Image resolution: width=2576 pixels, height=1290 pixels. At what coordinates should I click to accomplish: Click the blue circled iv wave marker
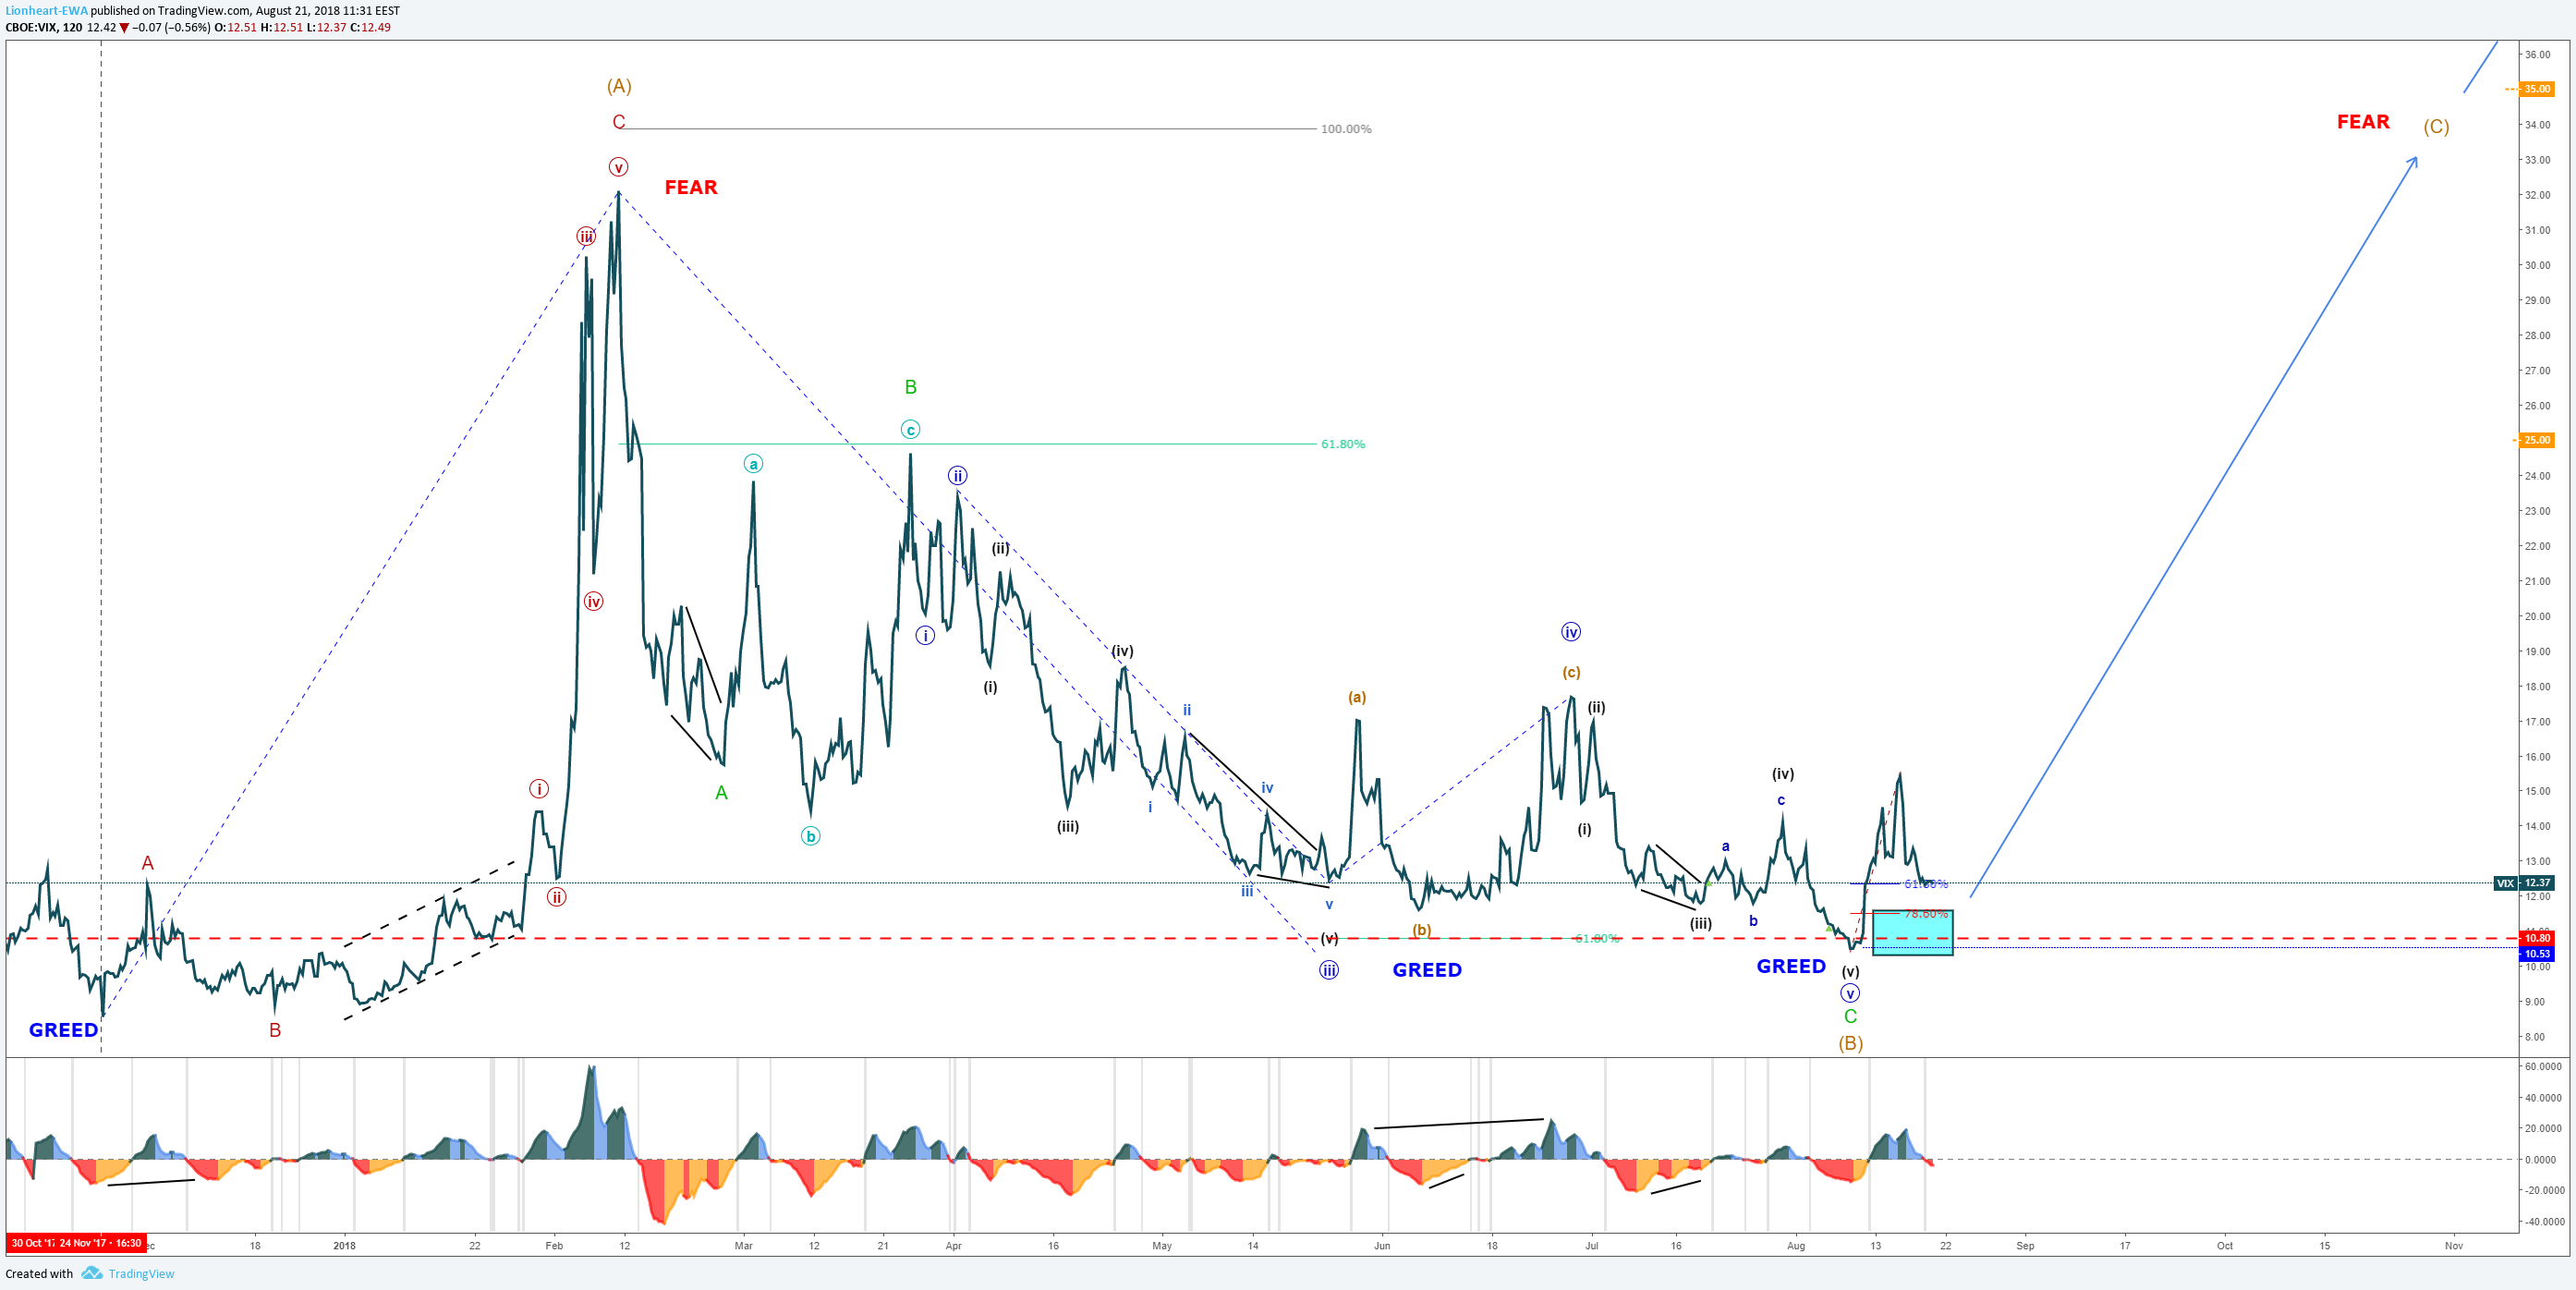point(1570,632)
